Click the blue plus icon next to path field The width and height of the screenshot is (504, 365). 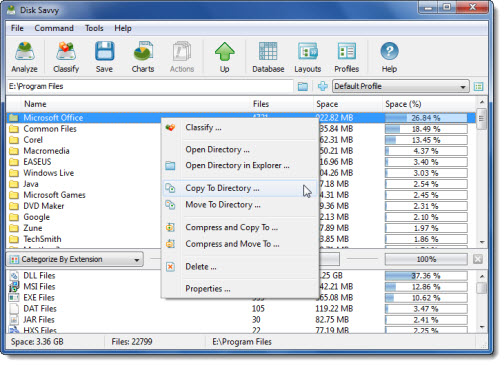pos(322,86)
